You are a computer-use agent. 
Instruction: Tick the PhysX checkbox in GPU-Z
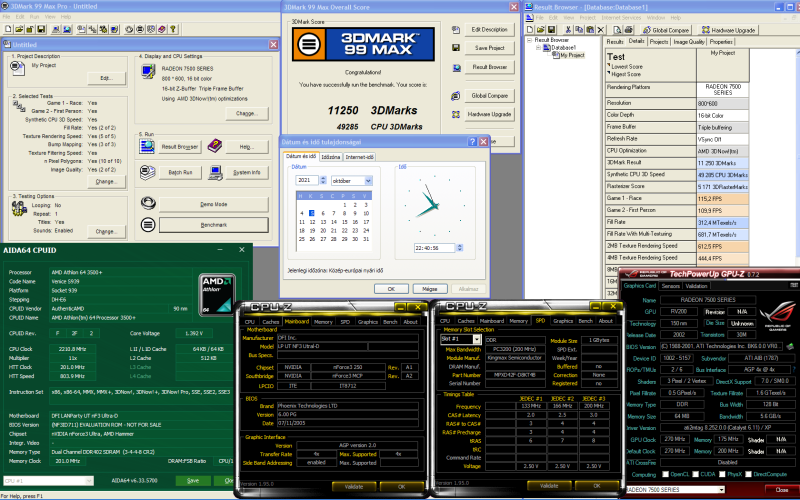pyautogui.click(x=722, y=474)
